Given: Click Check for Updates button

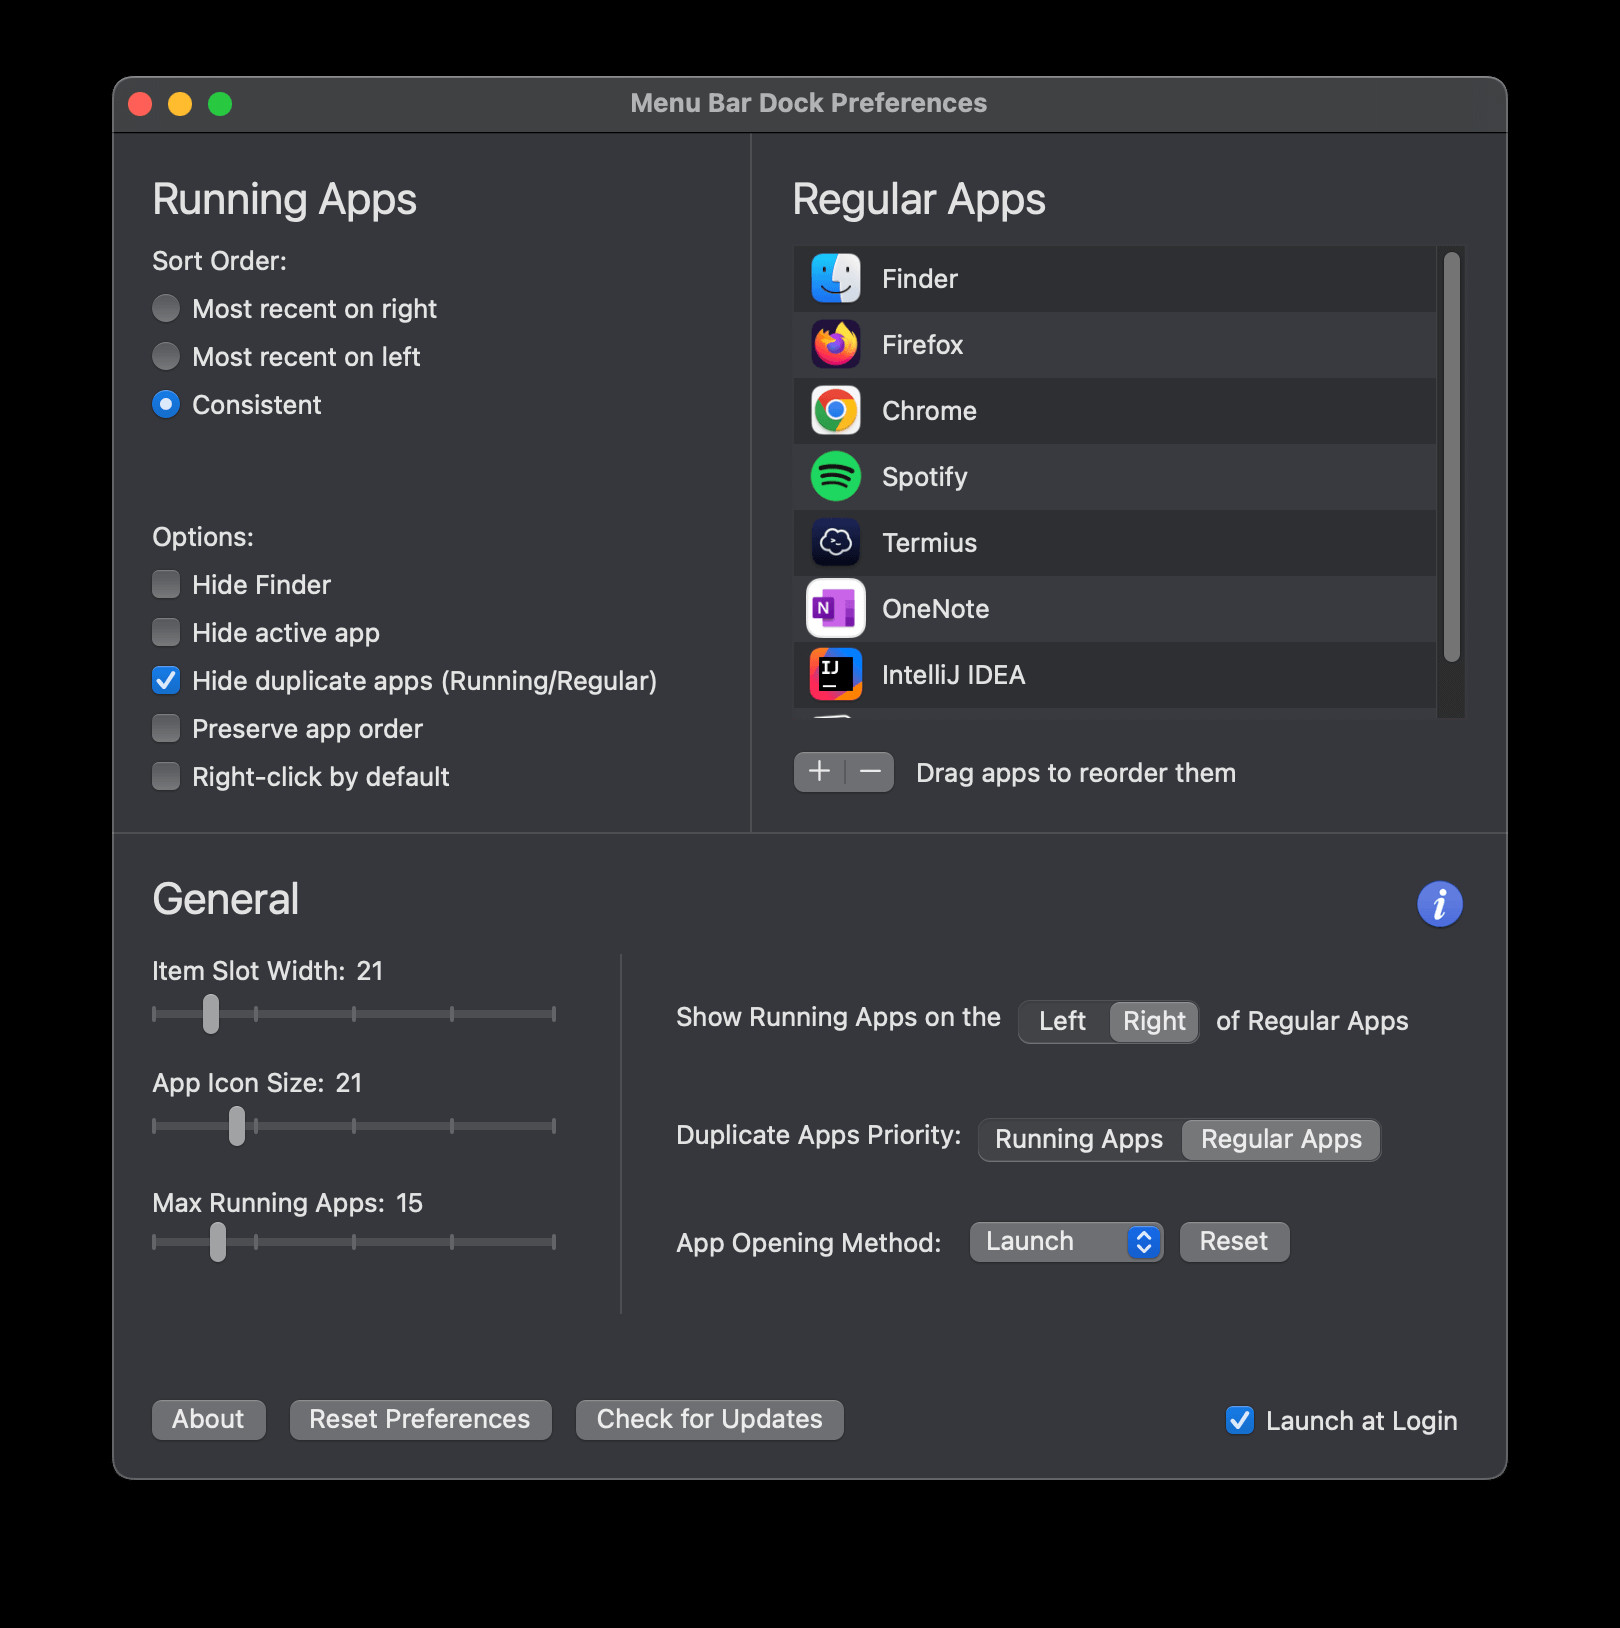Looking at the screenshot, I should tap(709, 1420).
